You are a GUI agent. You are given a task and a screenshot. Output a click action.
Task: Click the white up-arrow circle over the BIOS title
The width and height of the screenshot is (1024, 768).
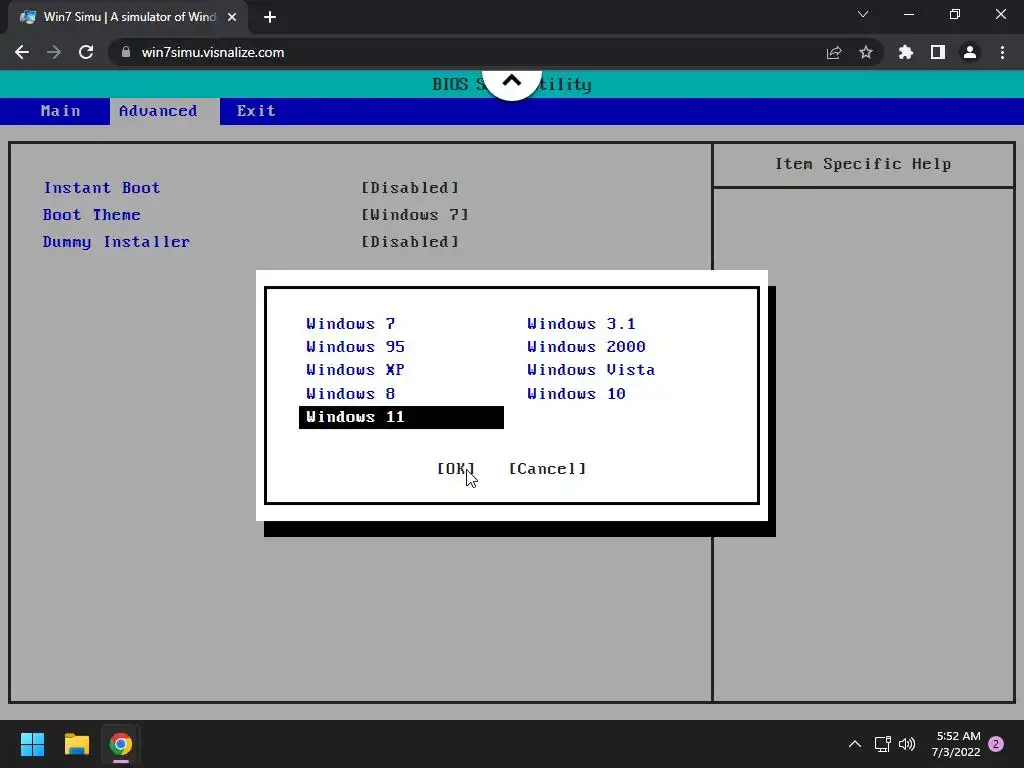pyautogui.click(x=512, y=84)
